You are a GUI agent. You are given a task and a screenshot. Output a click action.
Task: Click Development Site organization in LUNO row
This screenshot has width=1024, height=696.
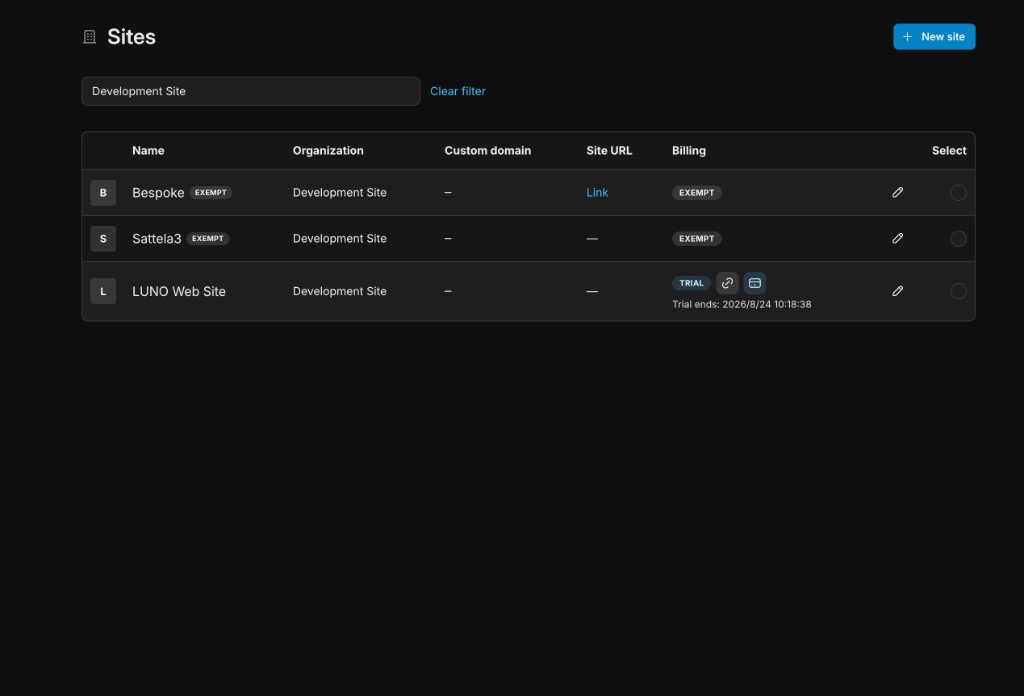point(340,291)
